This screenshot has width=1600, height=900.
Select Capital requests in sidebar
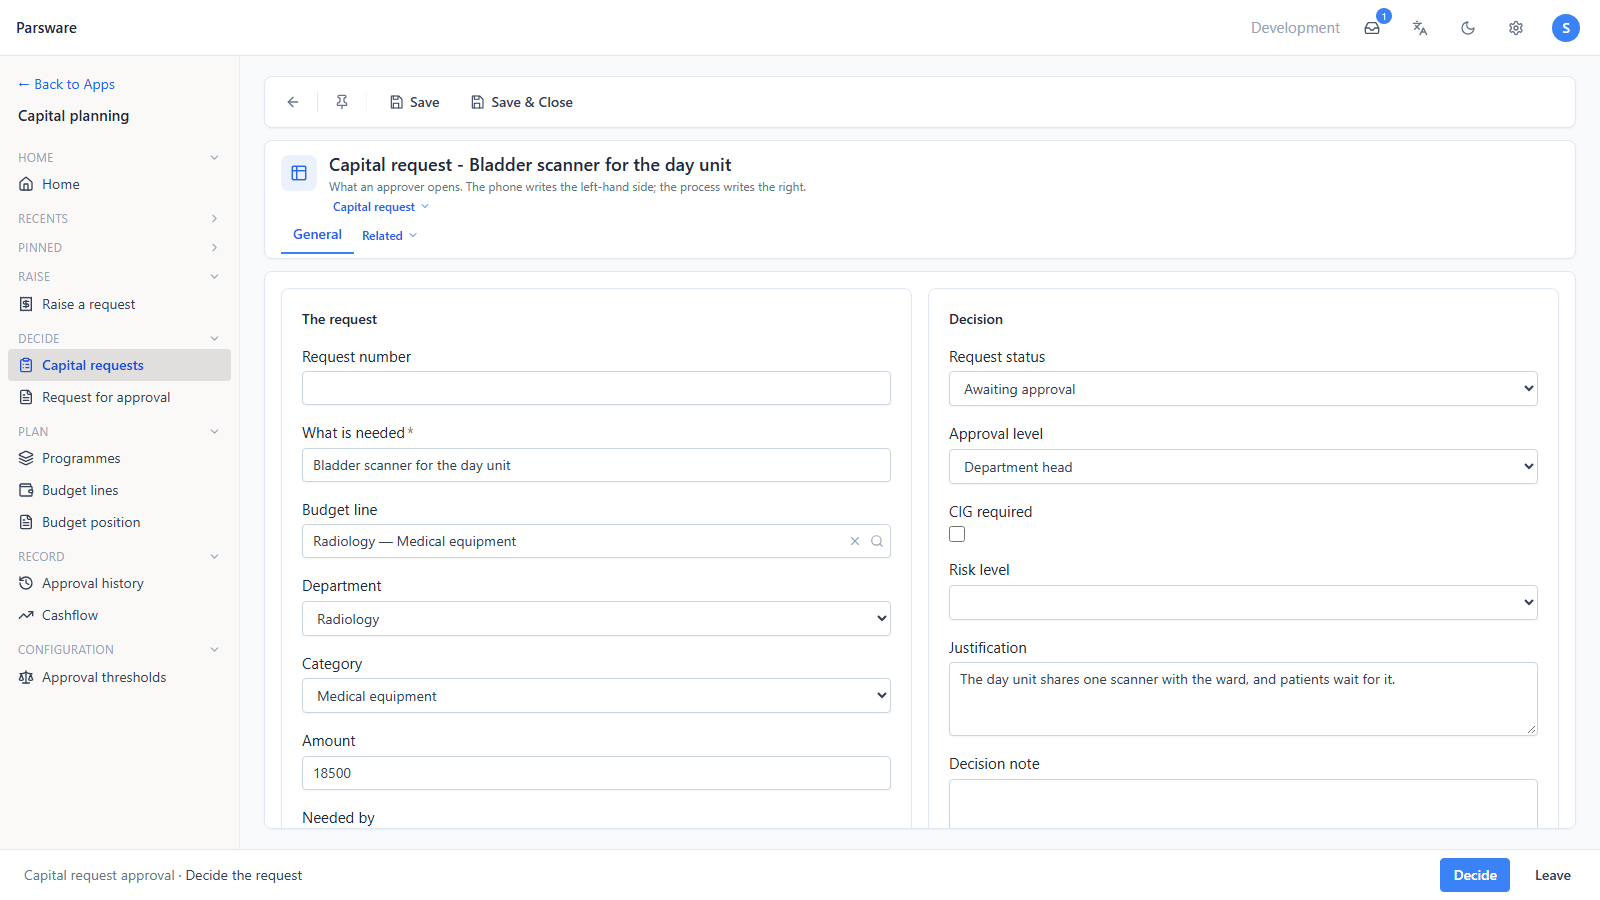119,365
